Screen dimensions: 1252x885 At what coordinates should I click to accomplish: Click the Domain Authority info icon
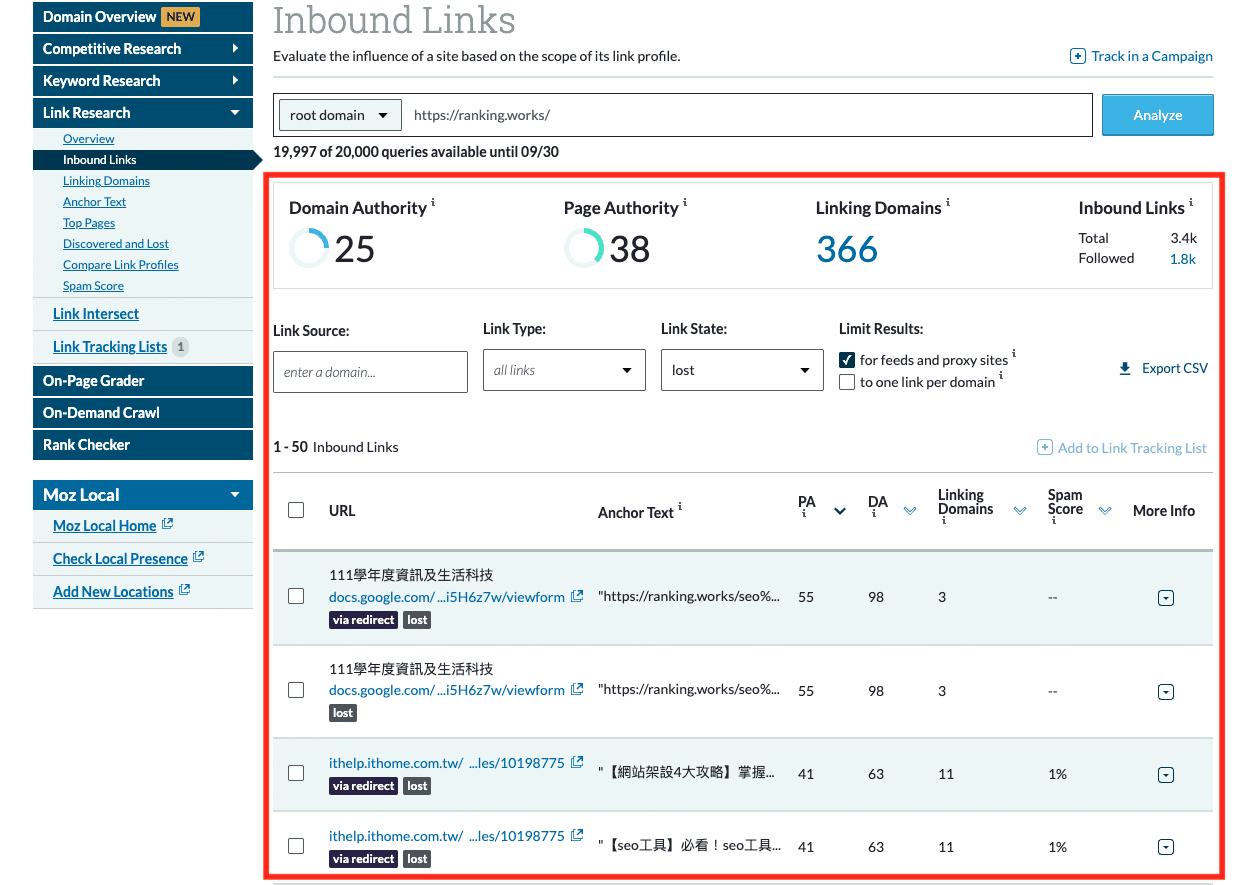(x=433, y=203)
